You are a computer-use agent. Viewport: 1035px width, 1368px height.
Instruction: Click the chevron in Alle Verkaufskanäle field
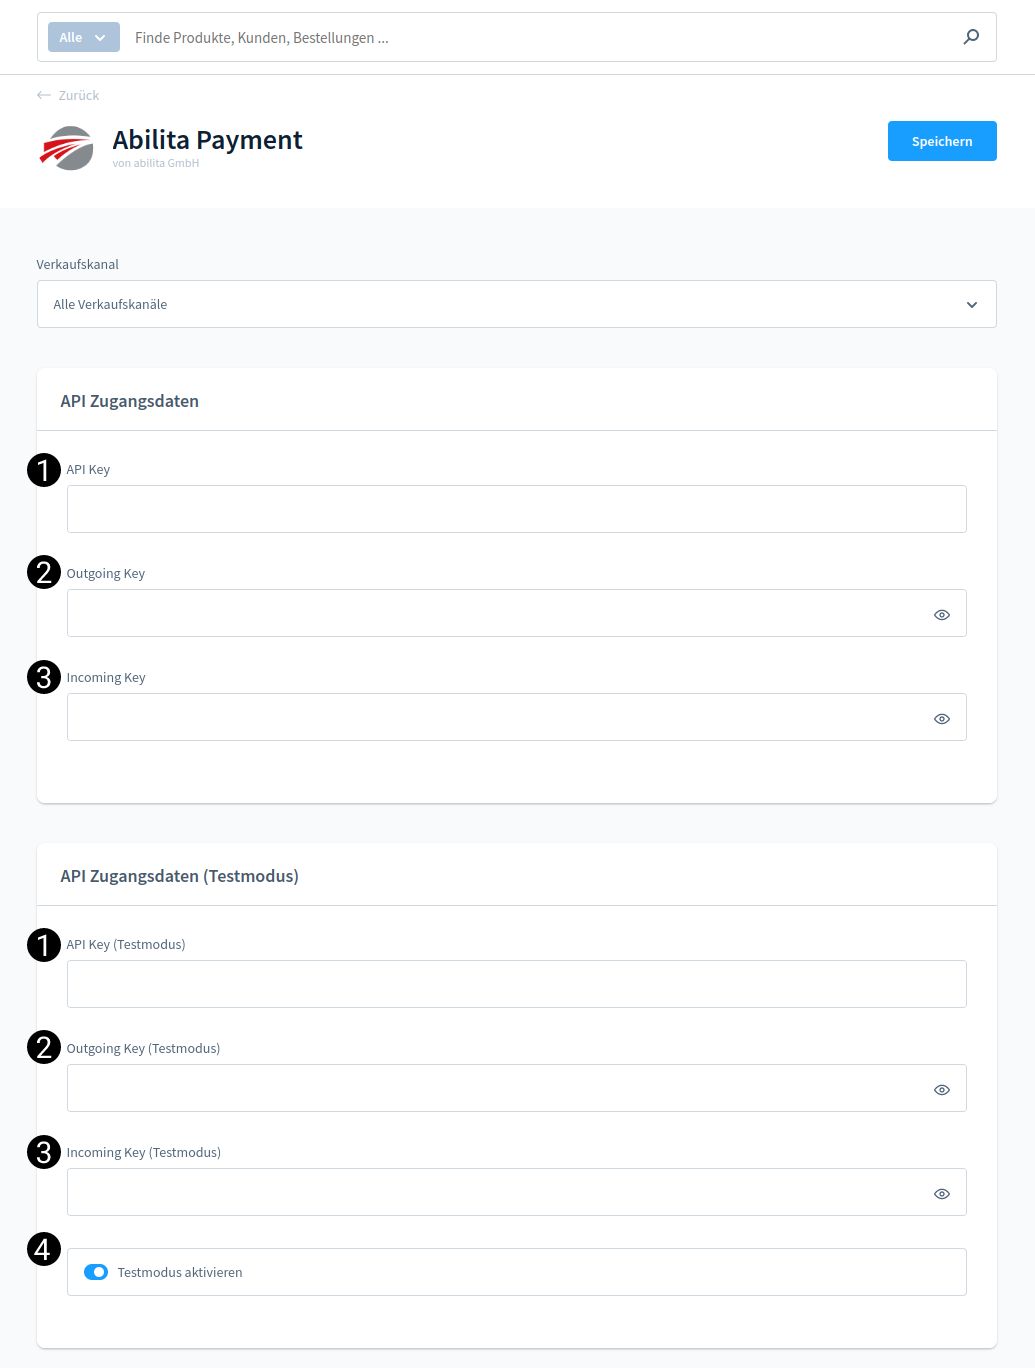point(972,305)
